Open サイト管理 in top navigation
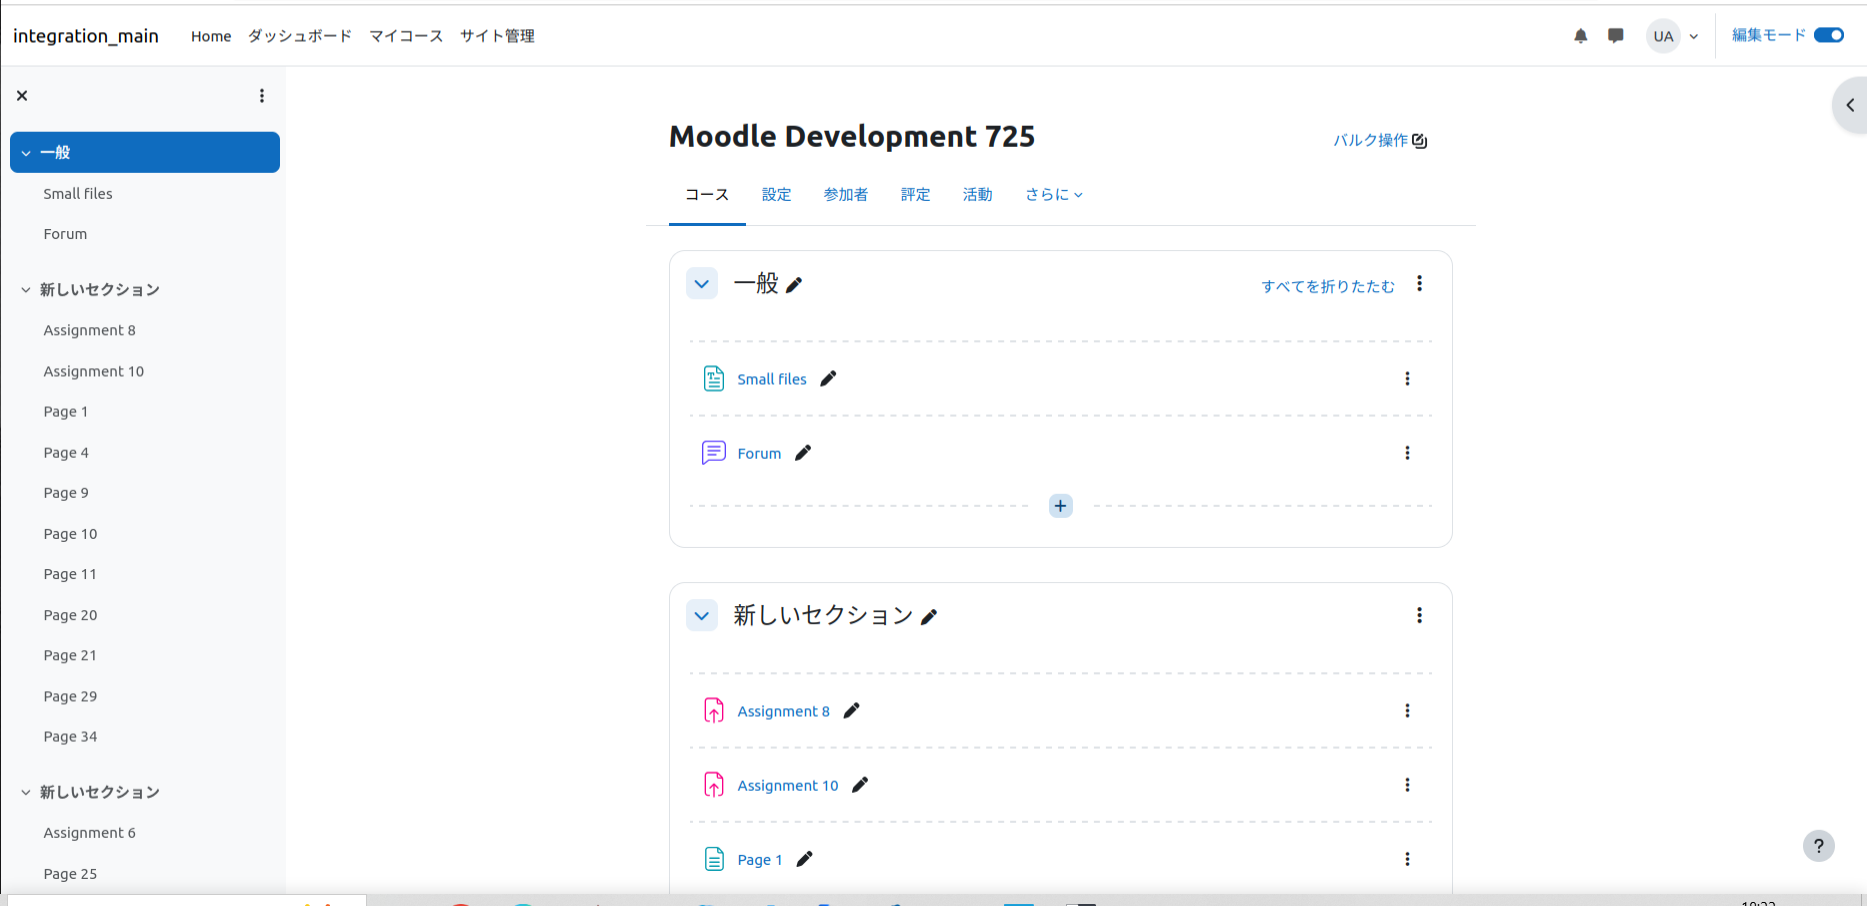 (x=497, y=36)
